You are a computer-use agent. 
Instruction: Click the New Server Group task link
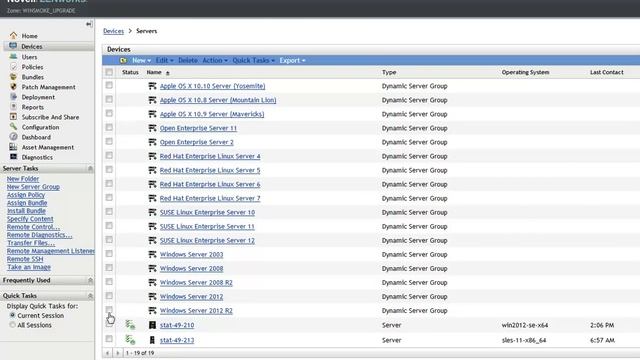pyautogui.click(x=33, y=187)
